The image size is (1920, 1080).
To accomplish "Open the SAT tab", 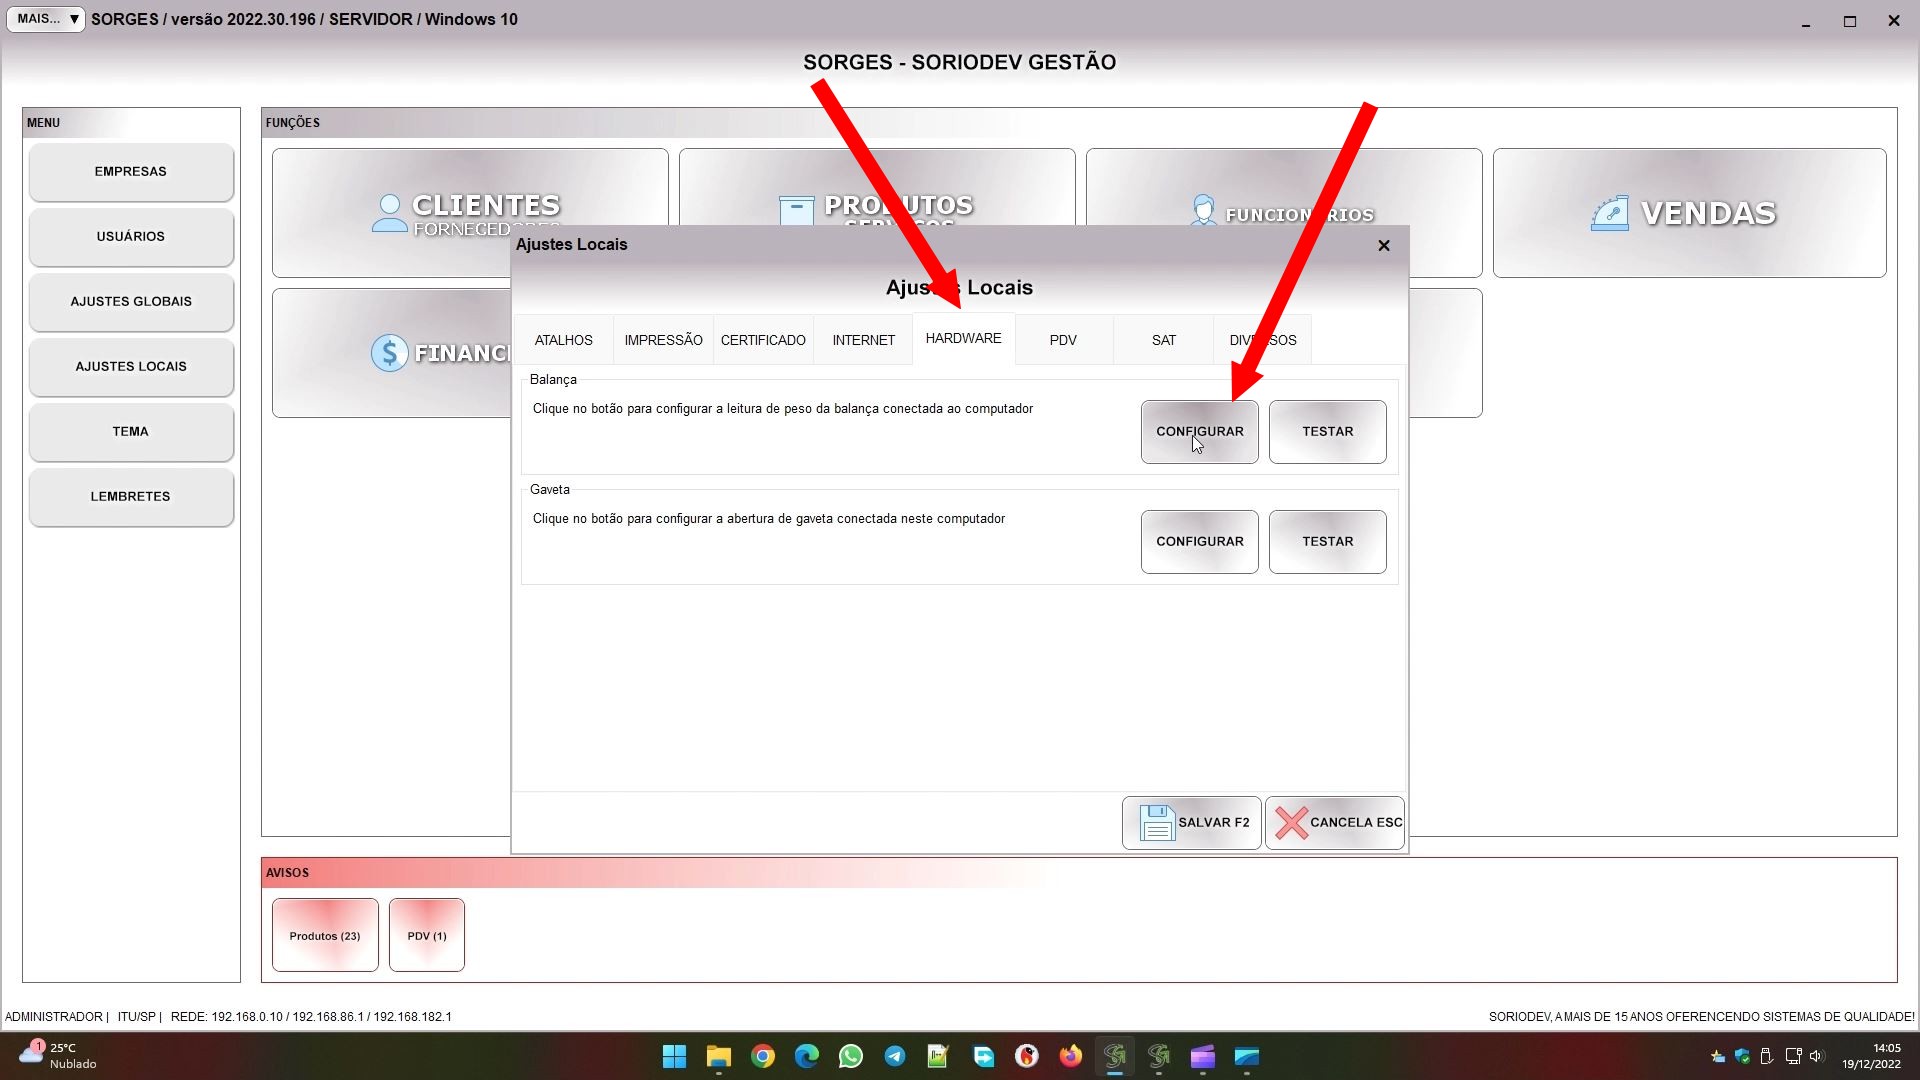I will [1163, 340].
